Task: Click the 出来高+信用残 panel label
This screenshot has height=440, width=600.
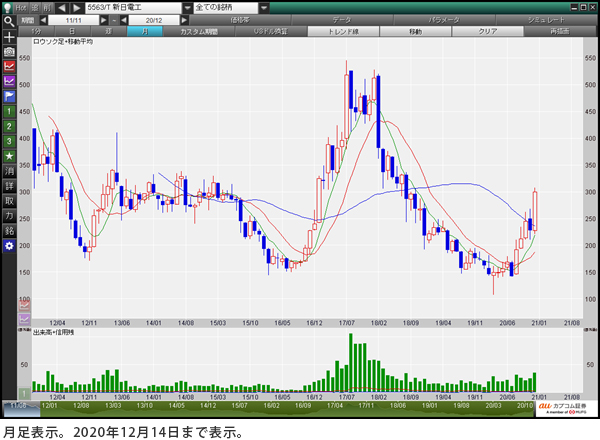Action: [54, 332]
